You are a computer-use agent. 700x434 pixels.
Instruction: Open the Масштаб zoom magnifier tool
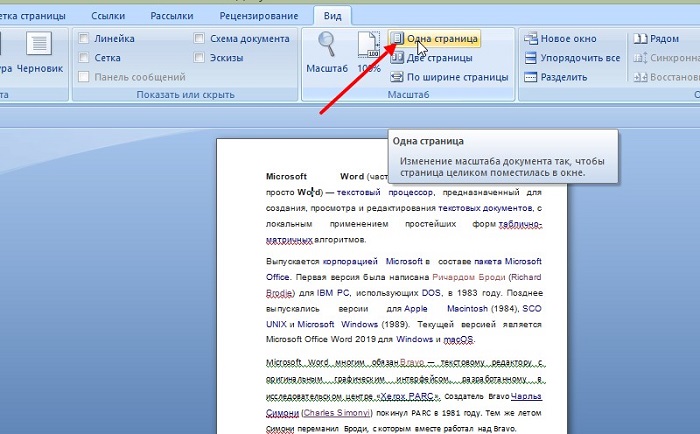click(x=327, y=52)
